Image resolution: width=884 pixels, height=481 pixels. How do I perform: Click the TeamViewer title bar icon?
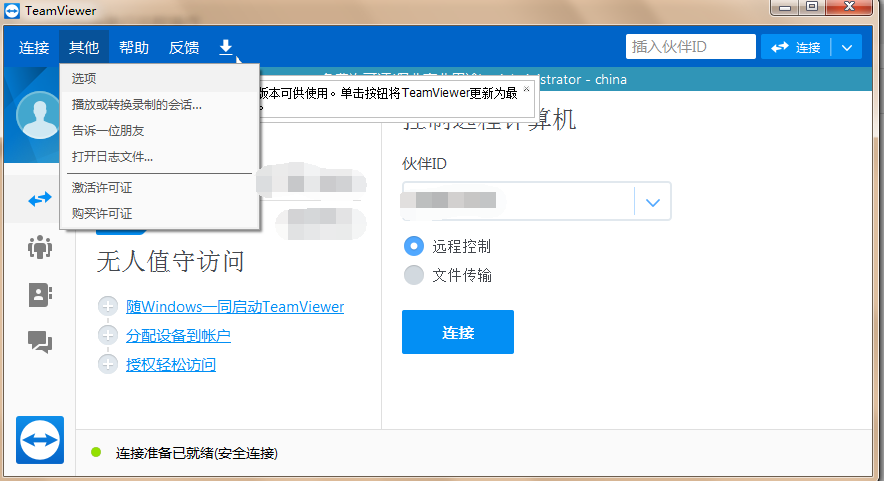click(12, 10)
